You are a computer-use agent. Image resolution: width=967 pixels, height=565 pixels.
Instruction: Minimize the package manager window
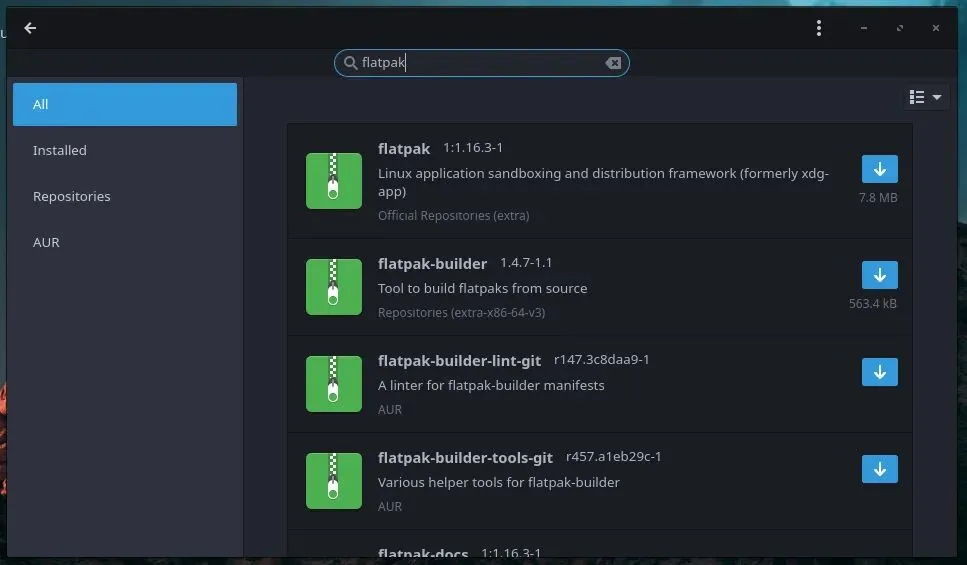(863, 28)
